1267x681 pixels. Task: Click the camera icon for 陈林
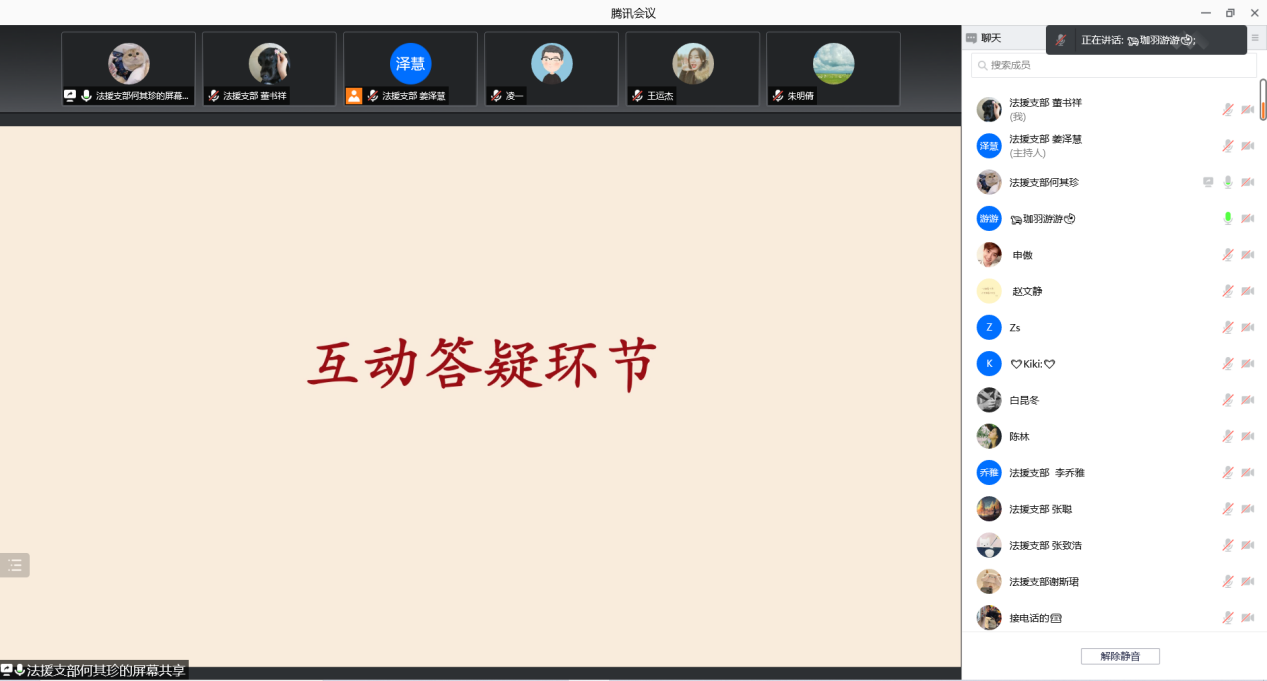[1247, 436]
